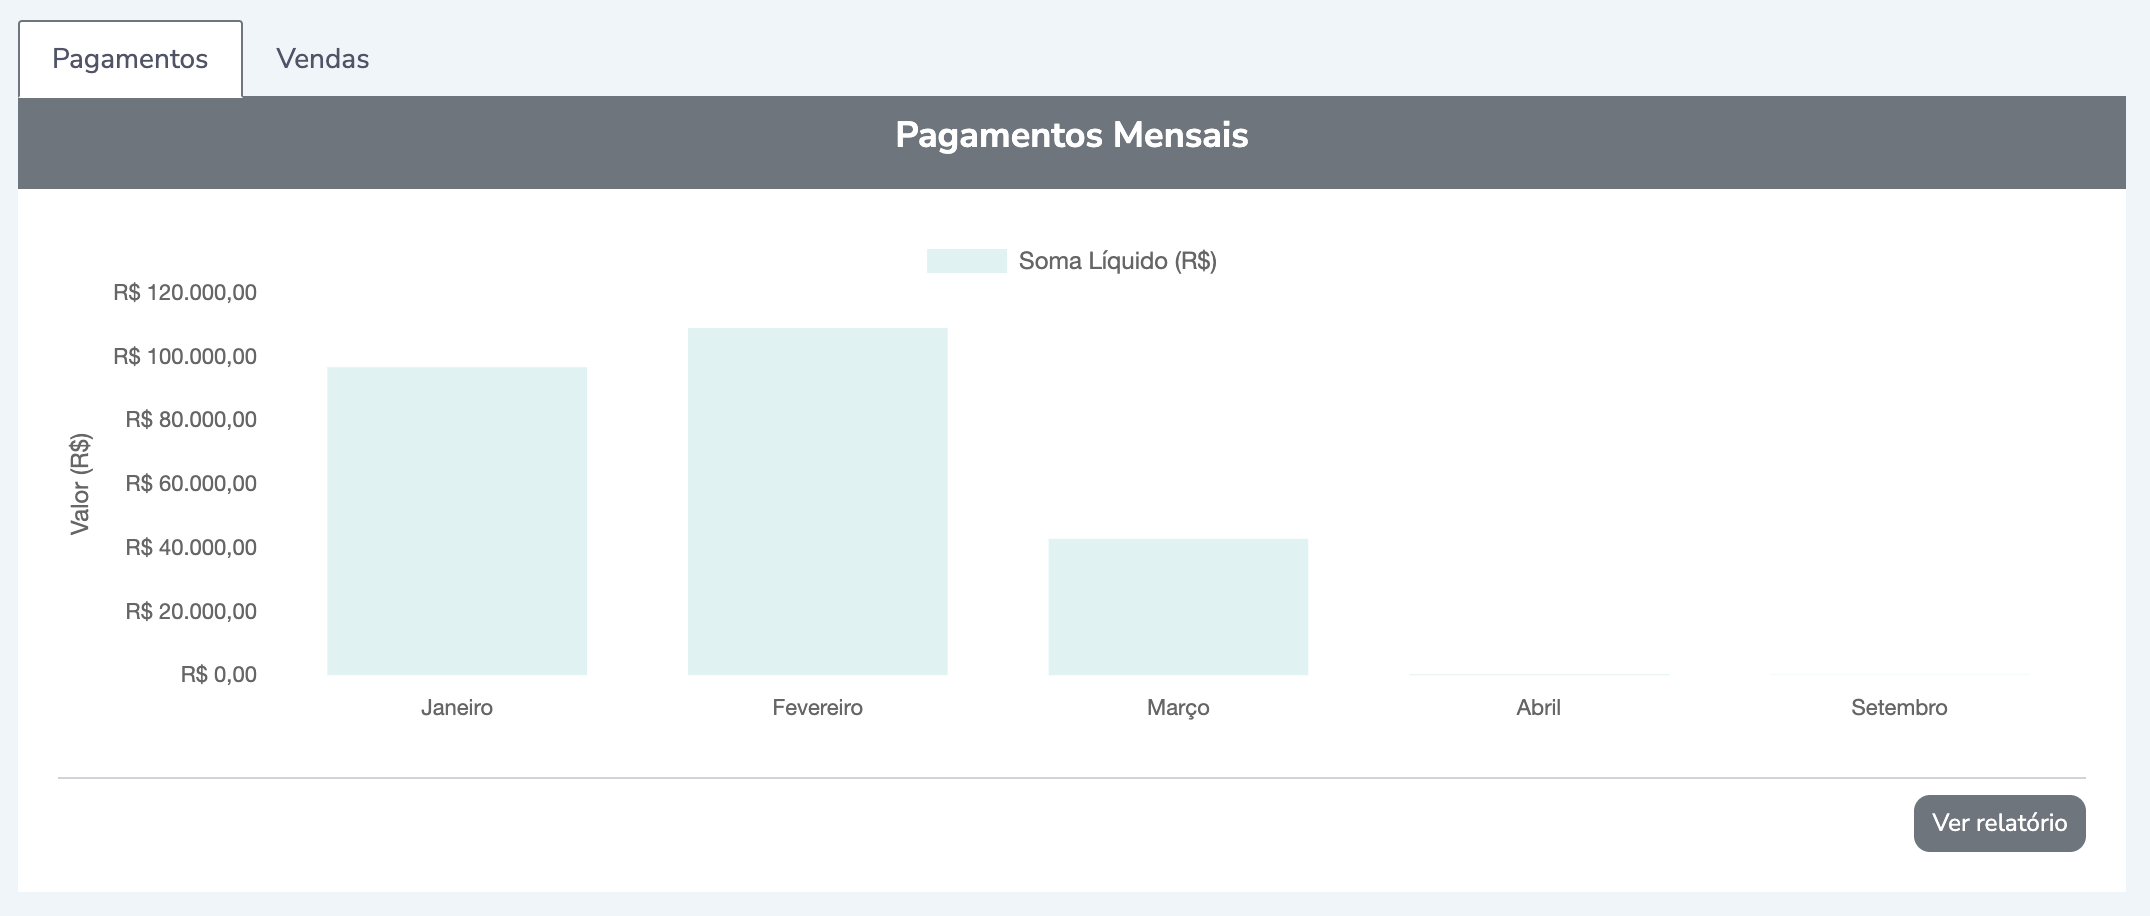Select the Pagamentos tab
The image size is (2150, 916).
pyautogui.click(x=130, y=59)
